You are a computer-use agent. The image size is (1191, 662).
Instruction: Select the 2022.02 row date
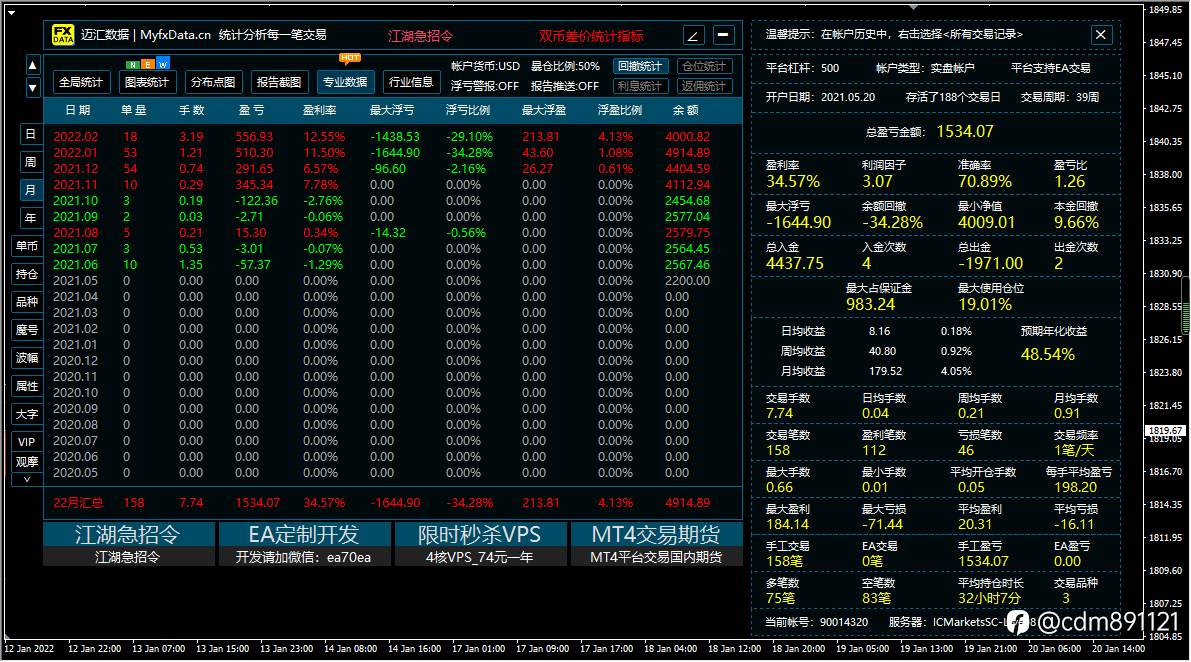coord(75,137)
